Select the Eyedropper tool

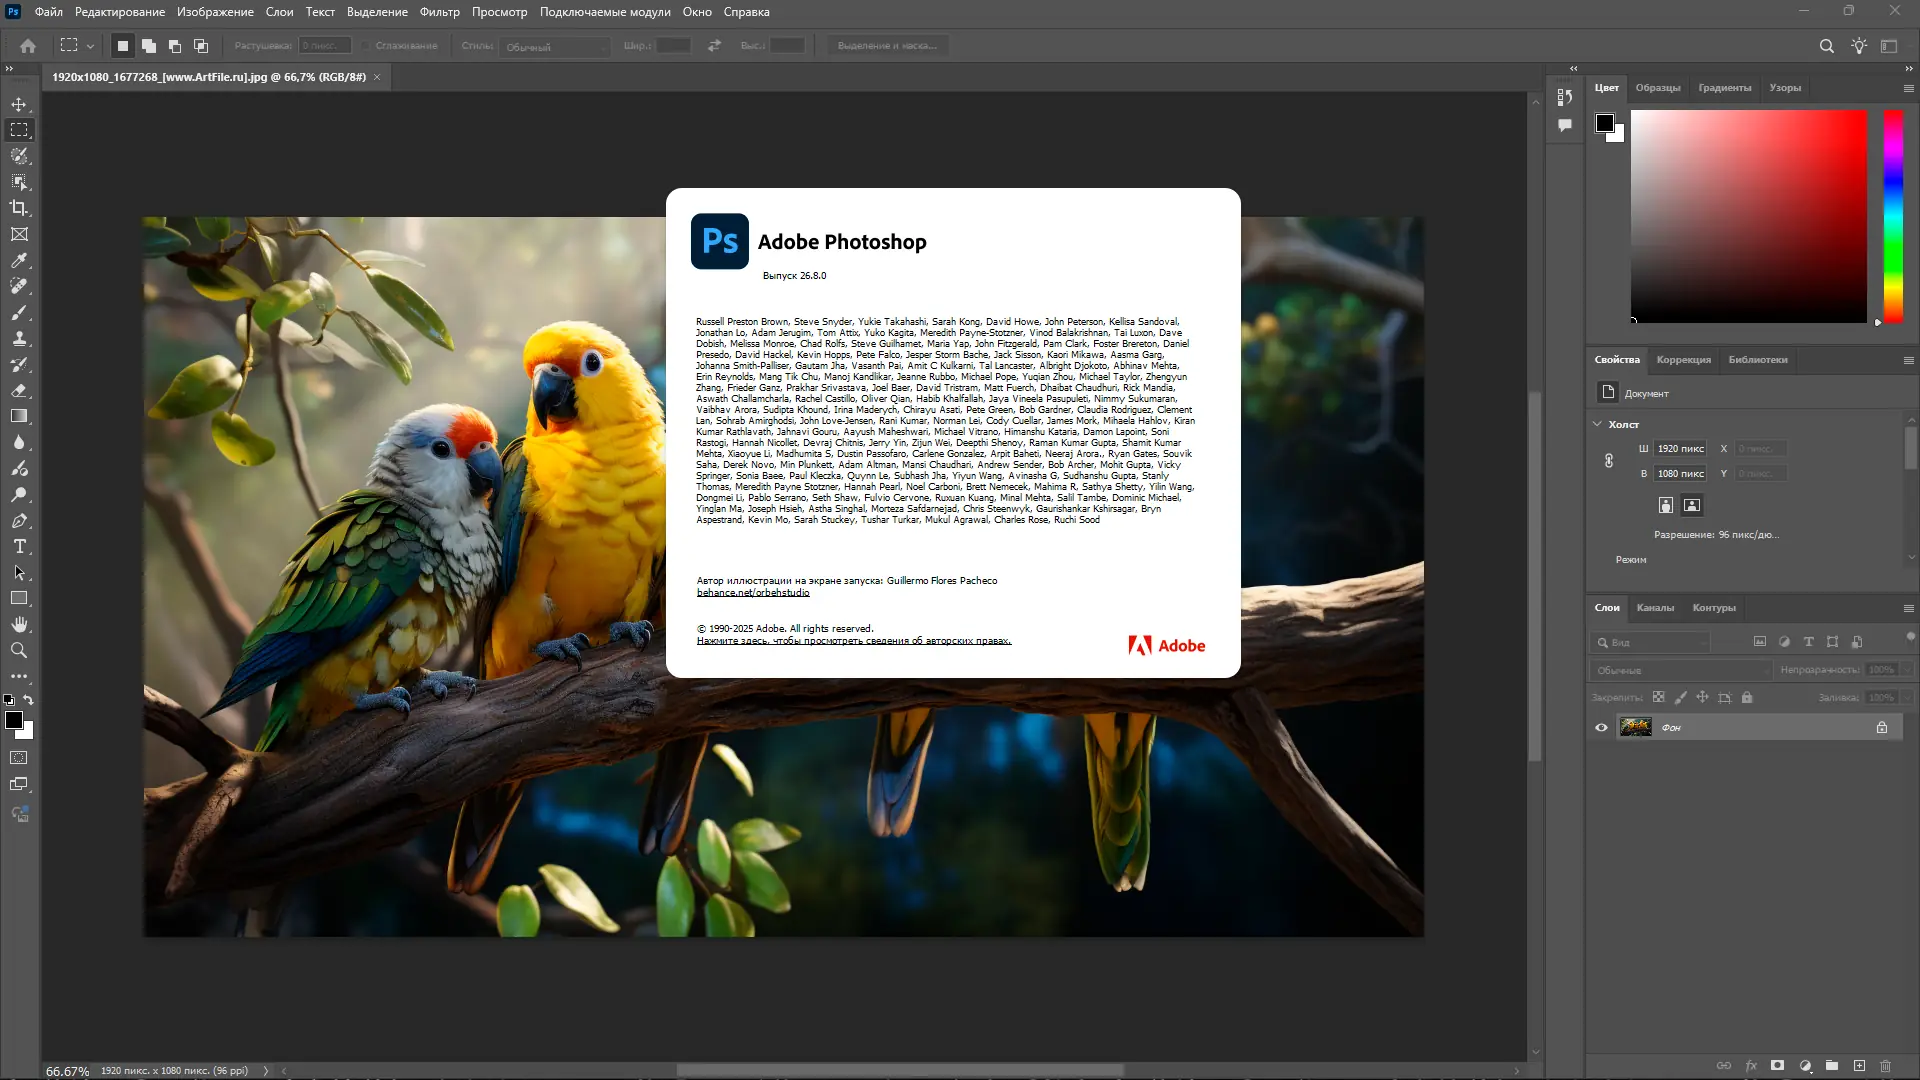click(19, 260)
